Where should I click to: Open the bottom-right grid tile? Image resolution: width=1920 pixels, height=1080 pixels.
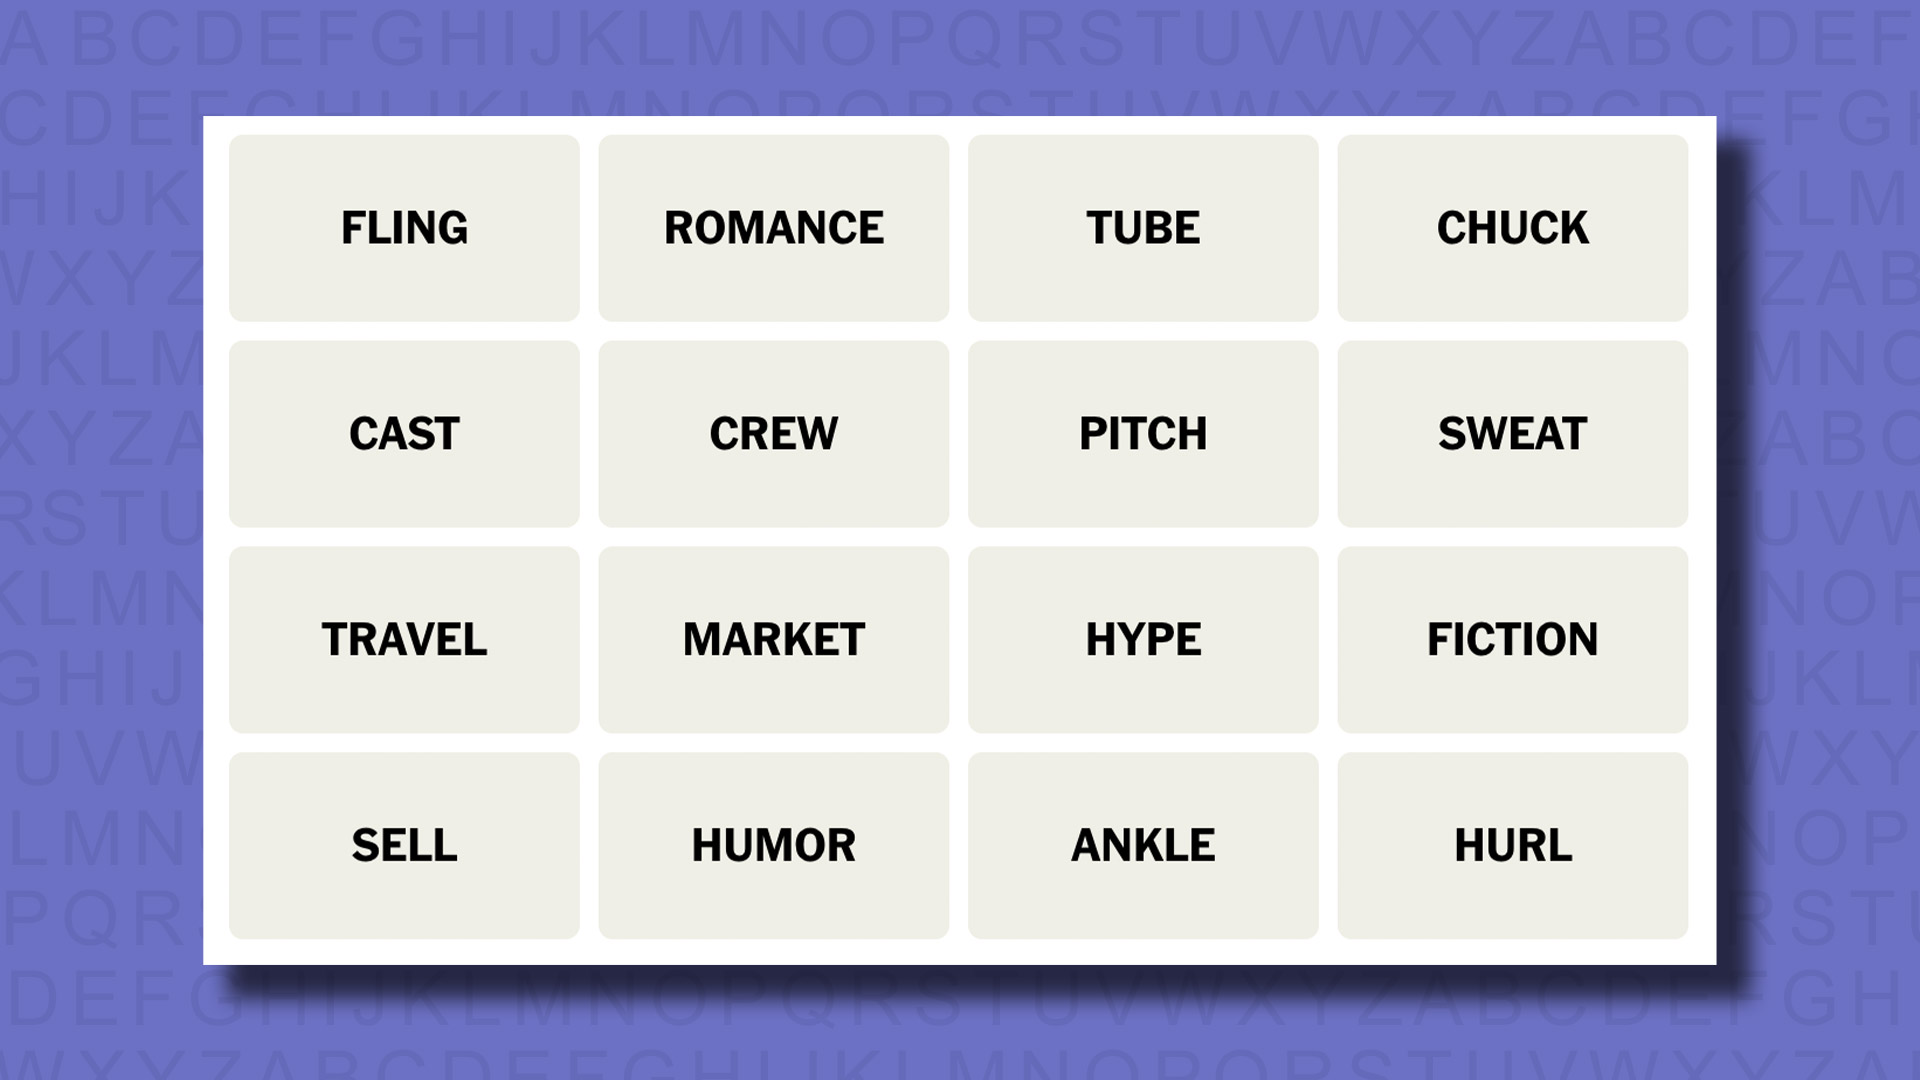click(1513, 844)
